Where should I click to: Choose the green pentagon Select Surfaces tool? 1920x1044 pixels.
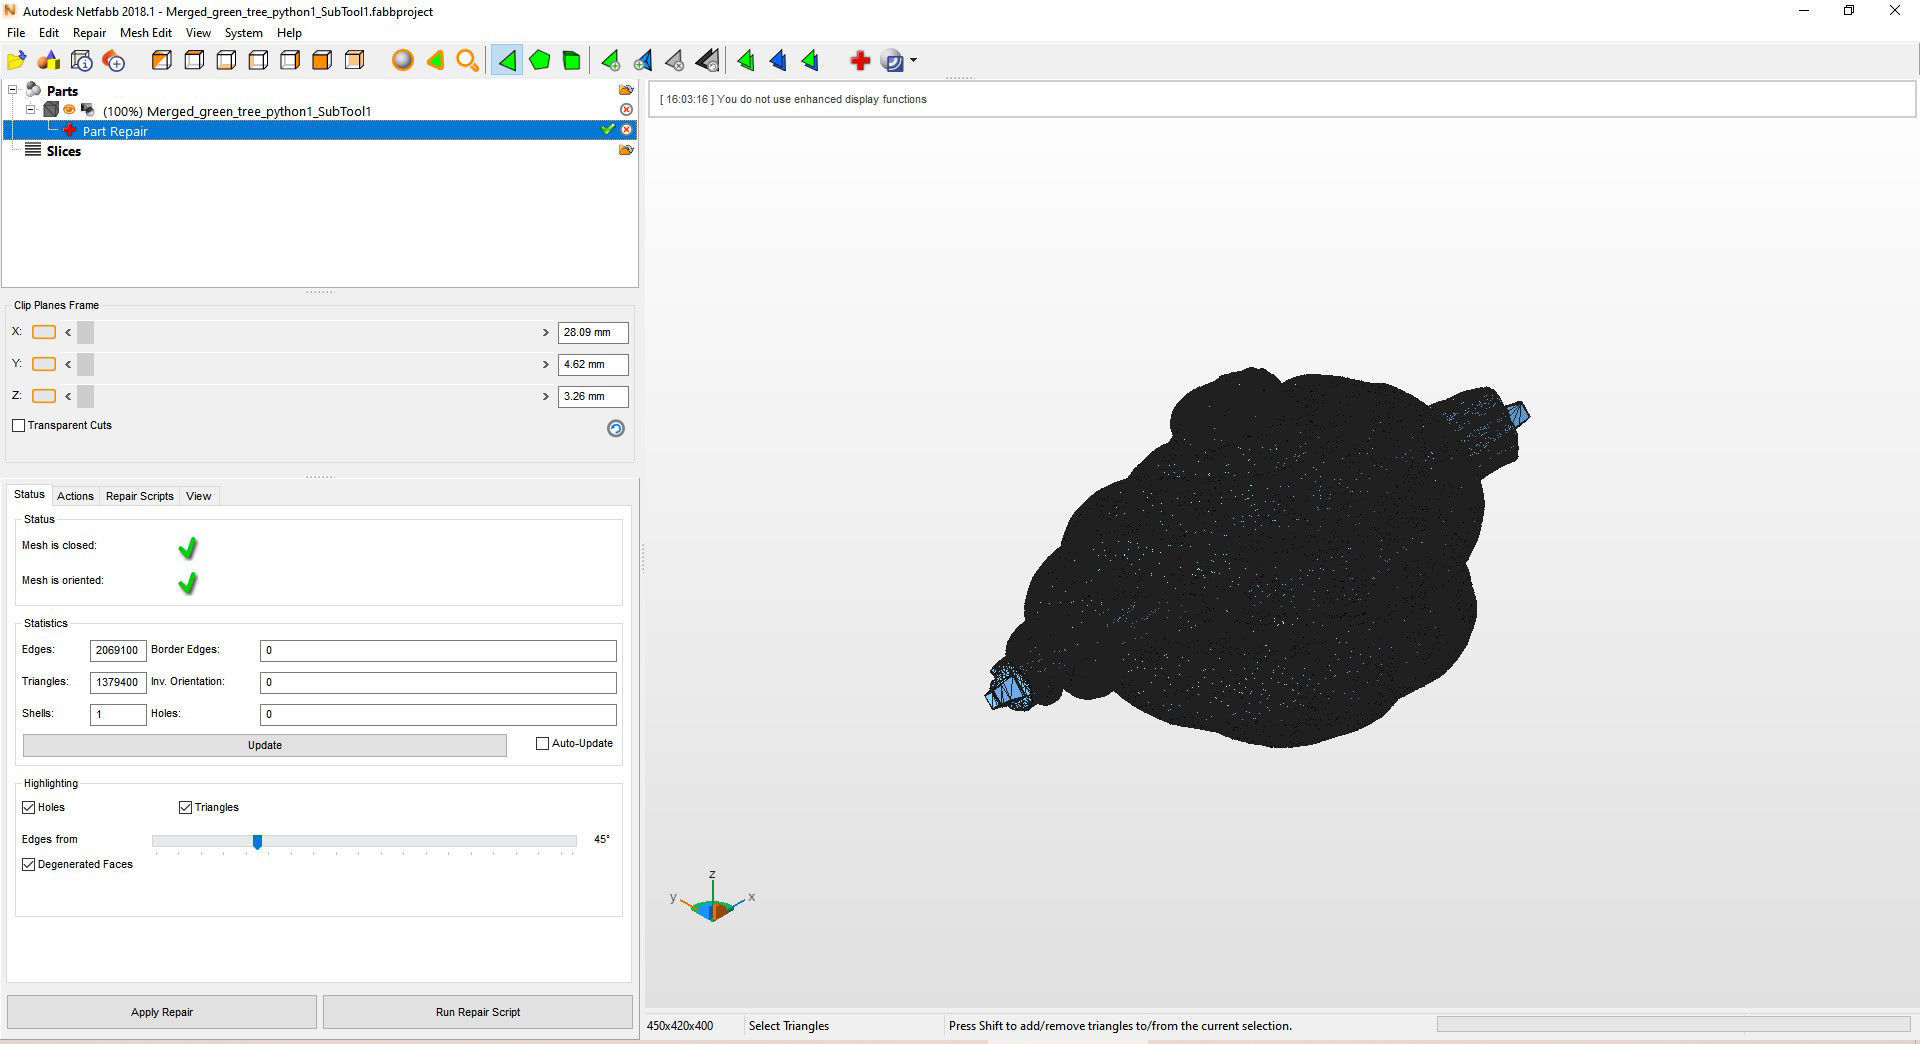pos(539,61)
